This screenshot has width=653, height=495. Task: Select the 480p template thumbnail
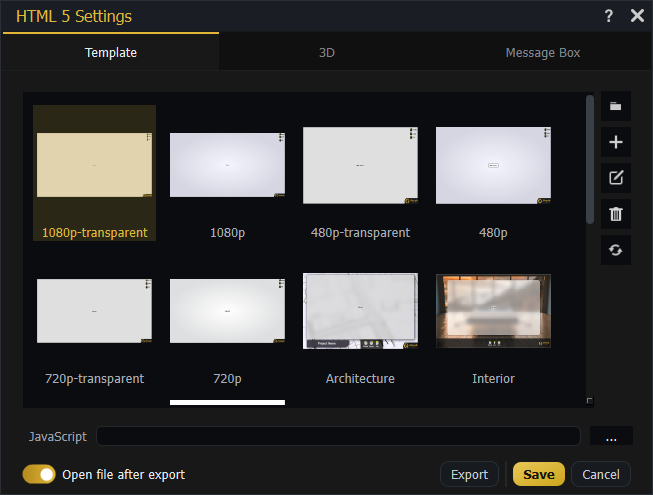493,165
